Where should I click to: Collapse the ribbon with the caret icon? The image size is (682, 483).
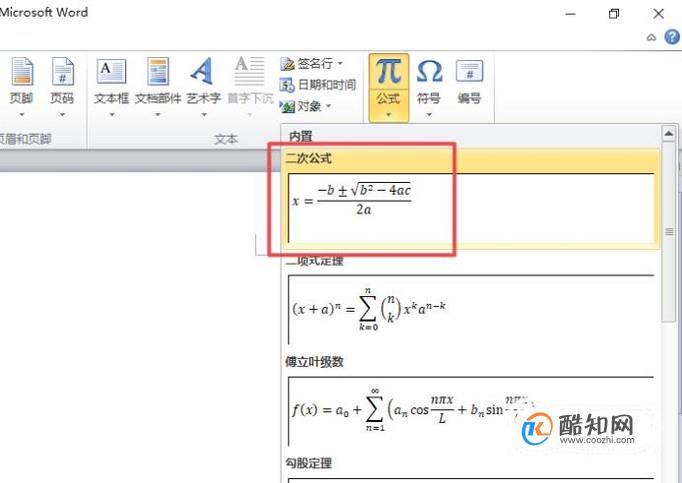pos(651,37)
